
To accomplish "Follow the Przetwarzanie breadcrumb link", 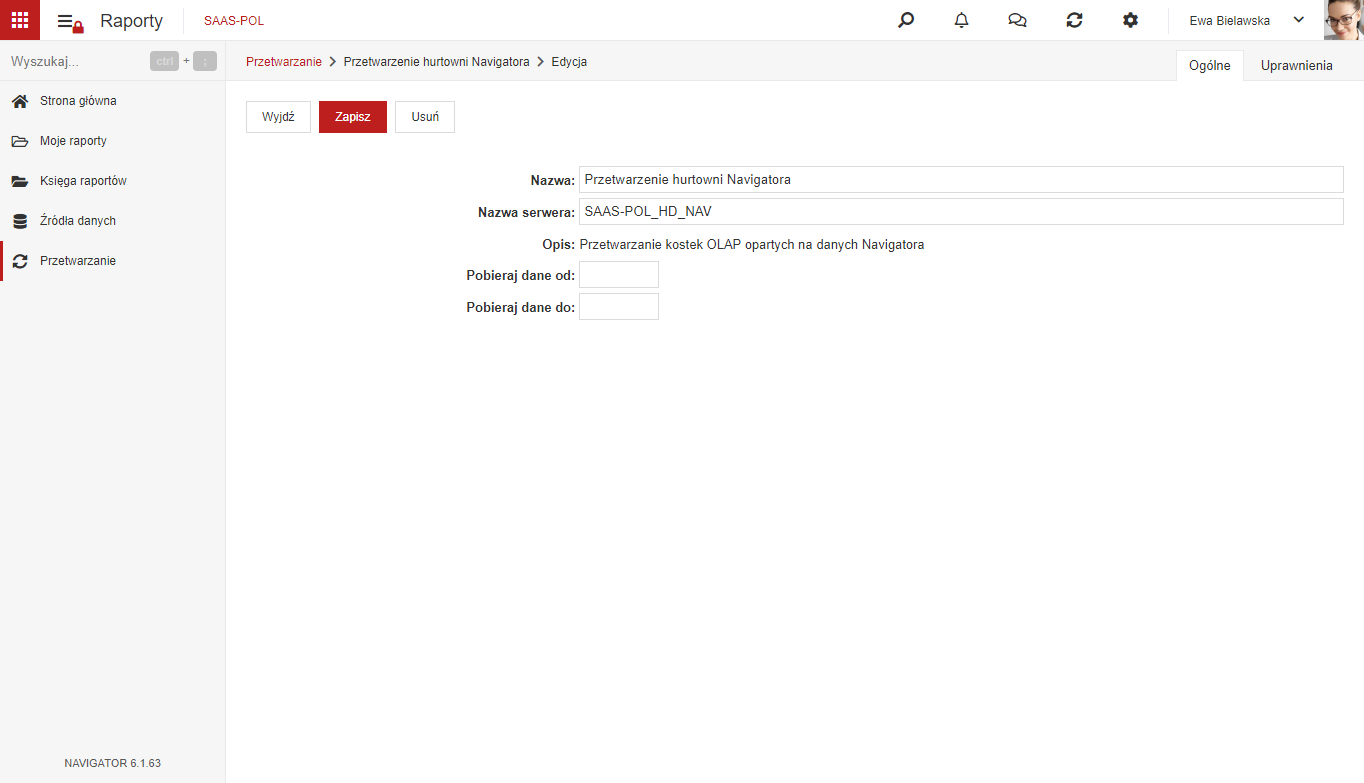I will (x=284, y=62).
